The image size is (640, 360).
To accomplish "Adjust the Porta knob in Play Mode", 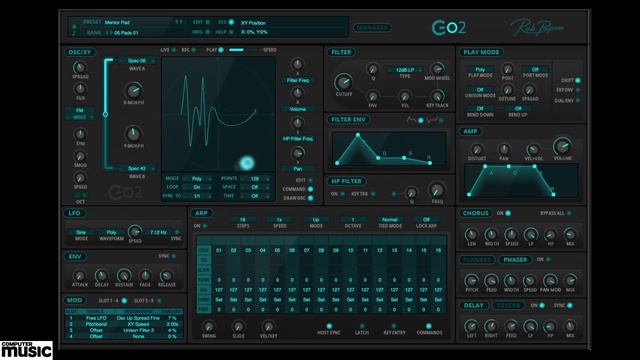I will point(507,69).
